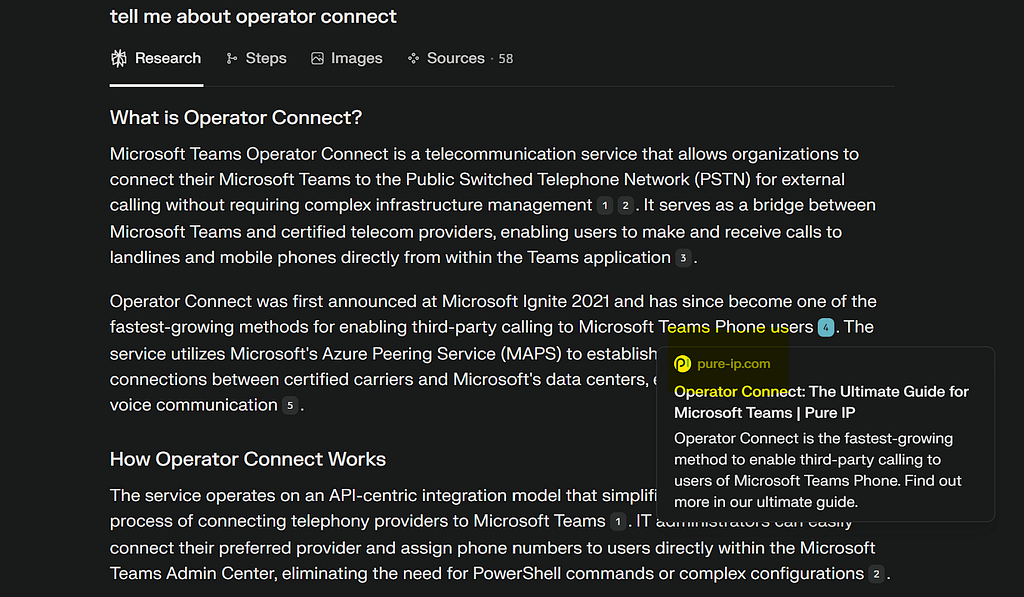View the Sources tab with 58 sources

pos(460,58)
